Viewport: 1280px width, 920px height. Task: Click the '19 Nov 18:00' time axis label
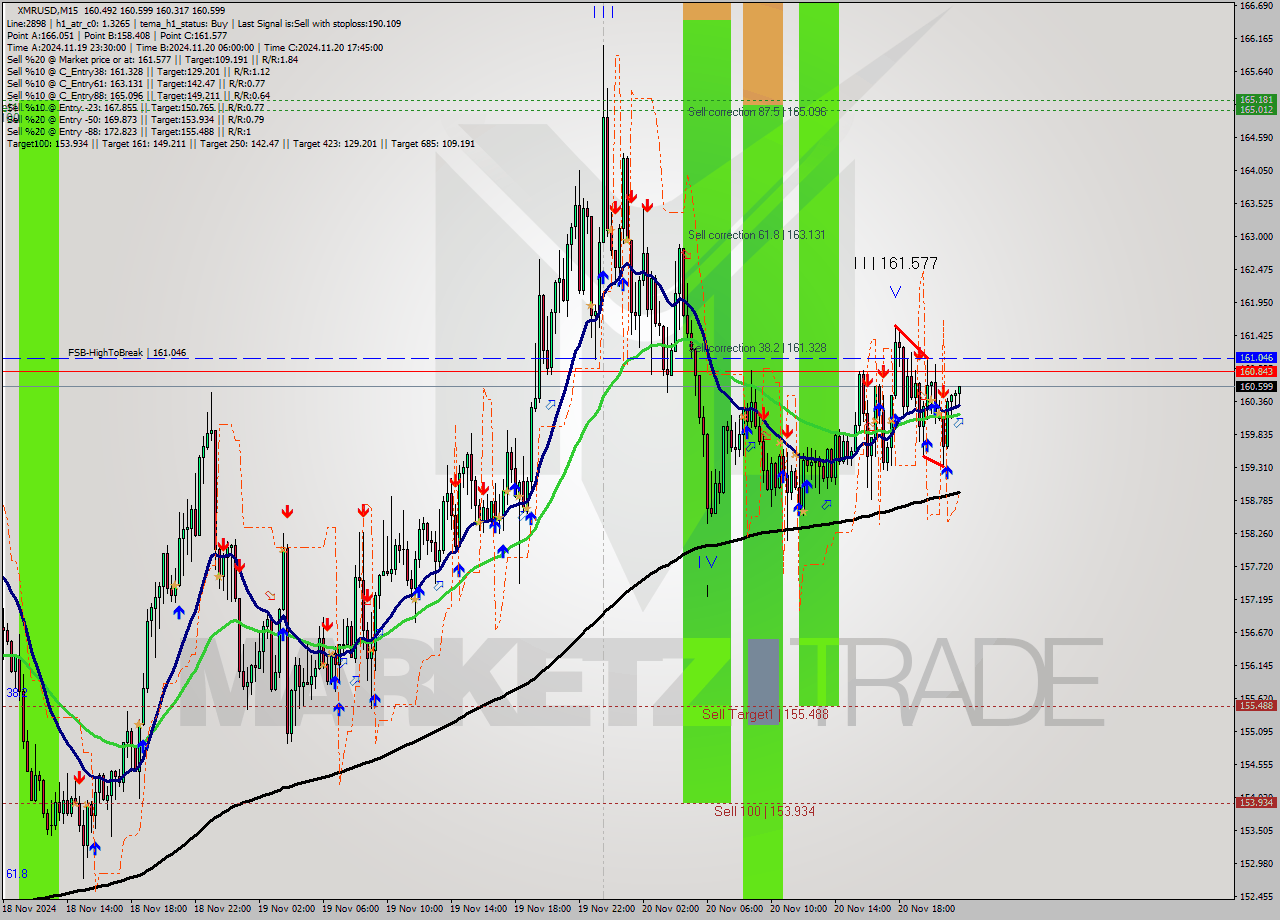(543, 910)
